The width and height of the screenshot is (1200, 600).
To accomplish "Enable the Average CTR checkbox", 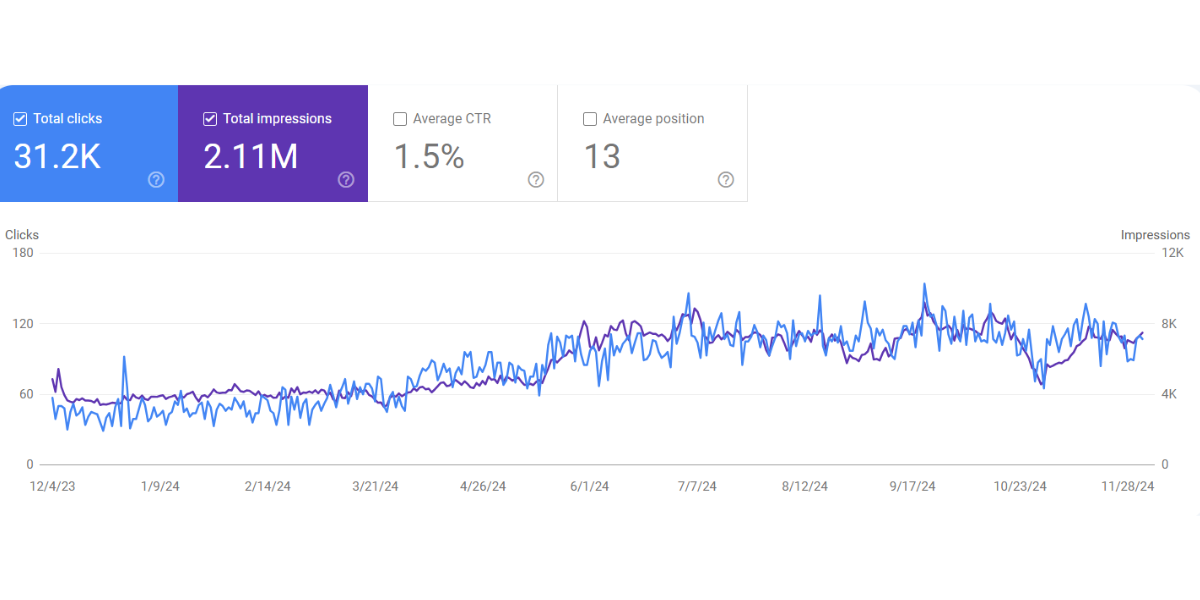I will (x=400, y=119).
